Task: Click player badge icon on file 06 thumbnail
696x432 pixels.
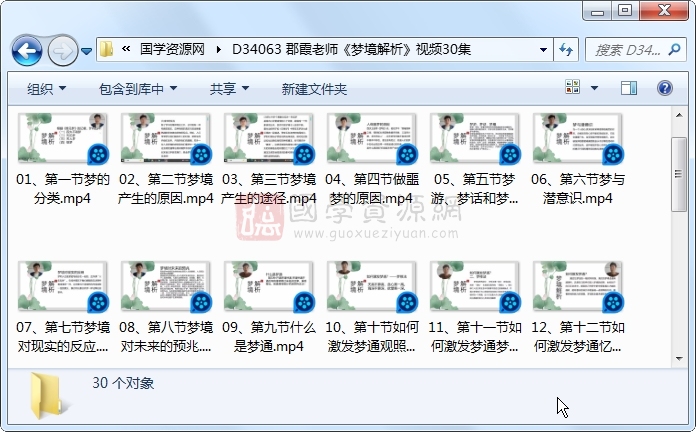Action: click(x=613, y=155)
